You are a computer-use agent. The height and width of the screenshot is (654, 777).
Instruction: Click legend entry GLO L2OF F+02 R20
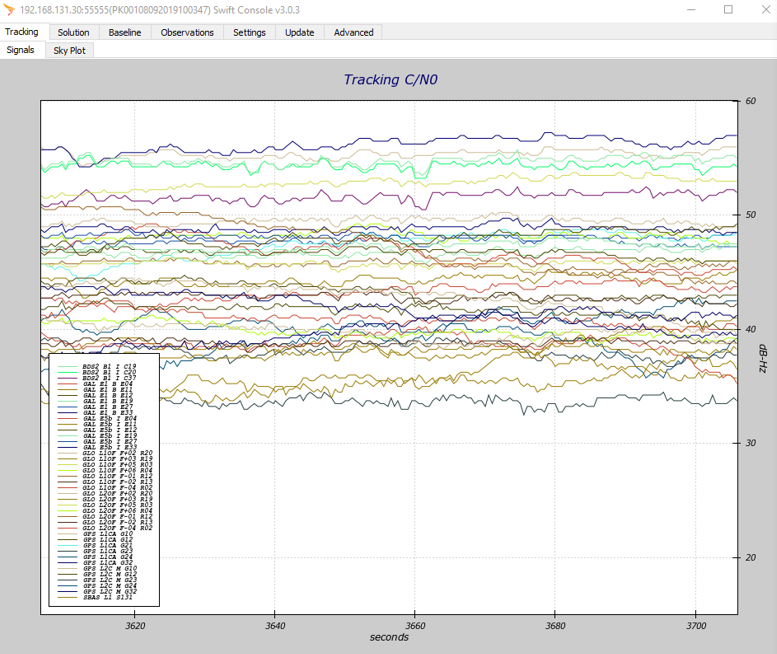[105, 493]
